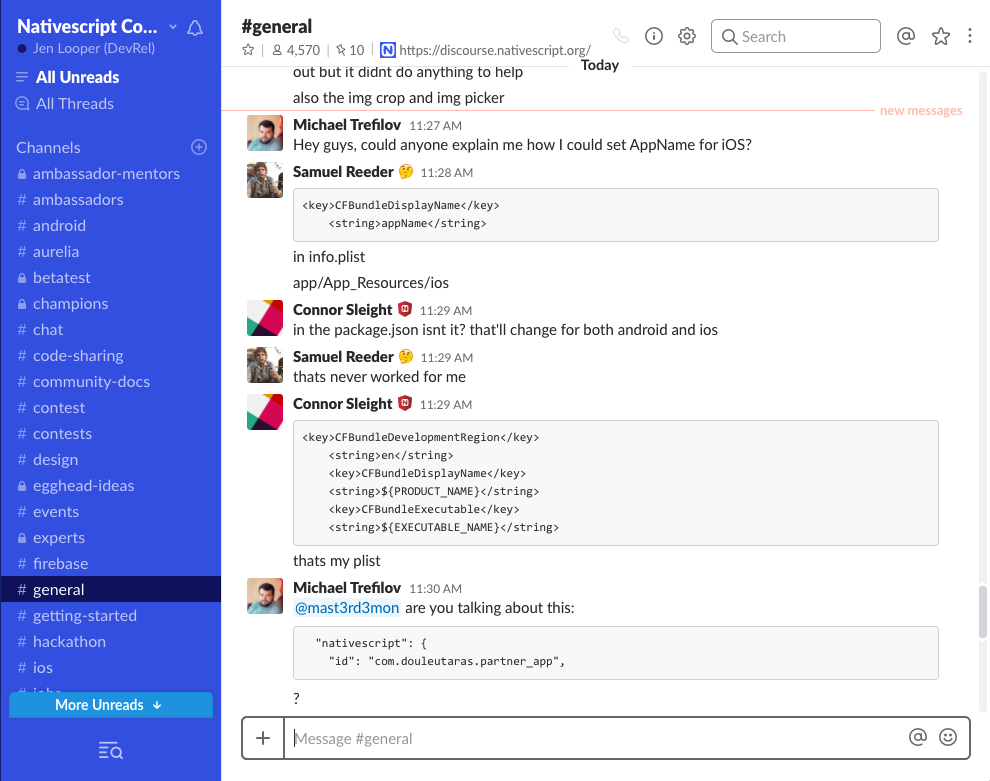
Task: Open the more options vertical dots menu
Action: point(970,36)
